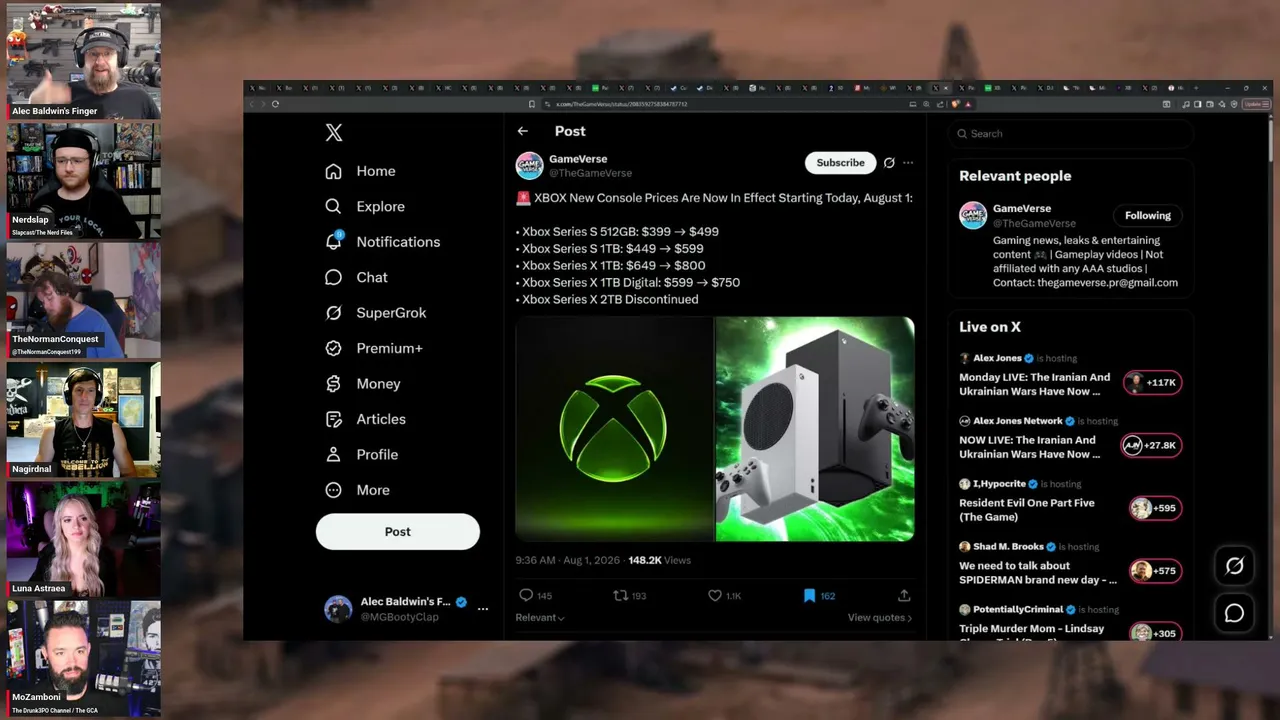Open floating chat bubble button
The width and height of the screenshot is (1280, 720).
(x=1235, y=614)
